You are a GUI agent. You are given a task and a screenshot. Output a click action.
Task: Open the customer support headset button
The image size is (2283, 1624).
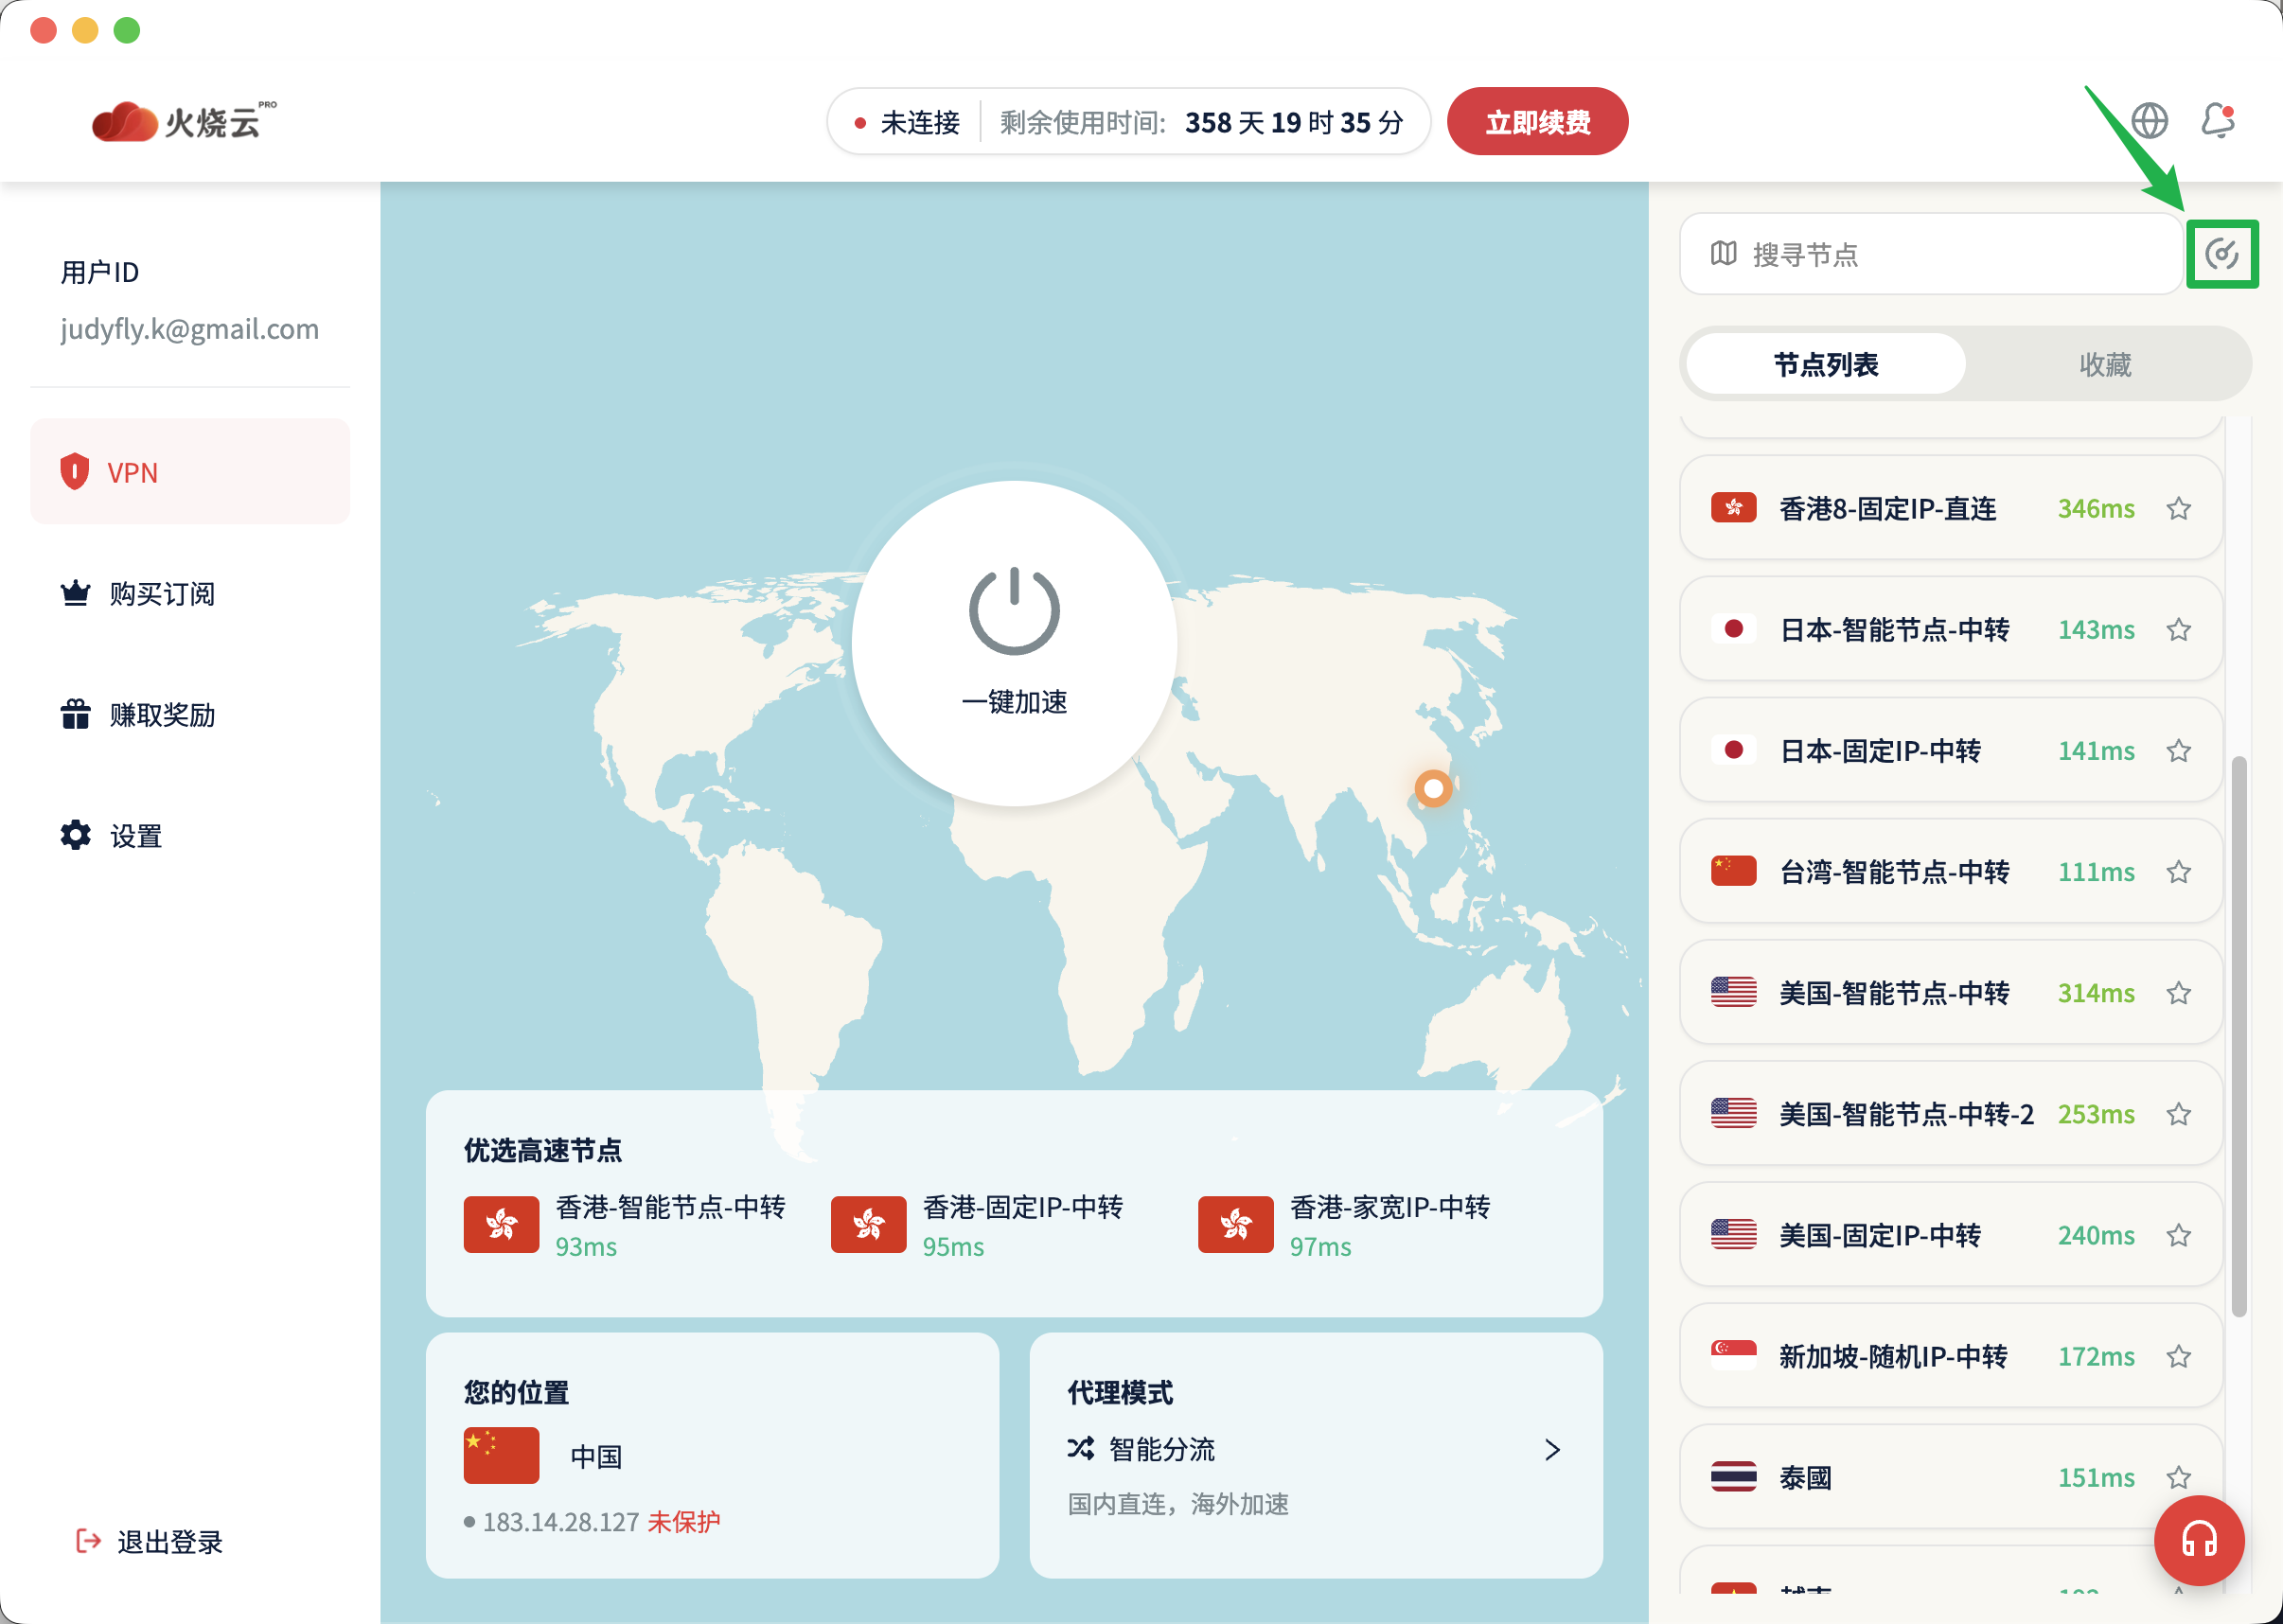tap(2199, 1540)
